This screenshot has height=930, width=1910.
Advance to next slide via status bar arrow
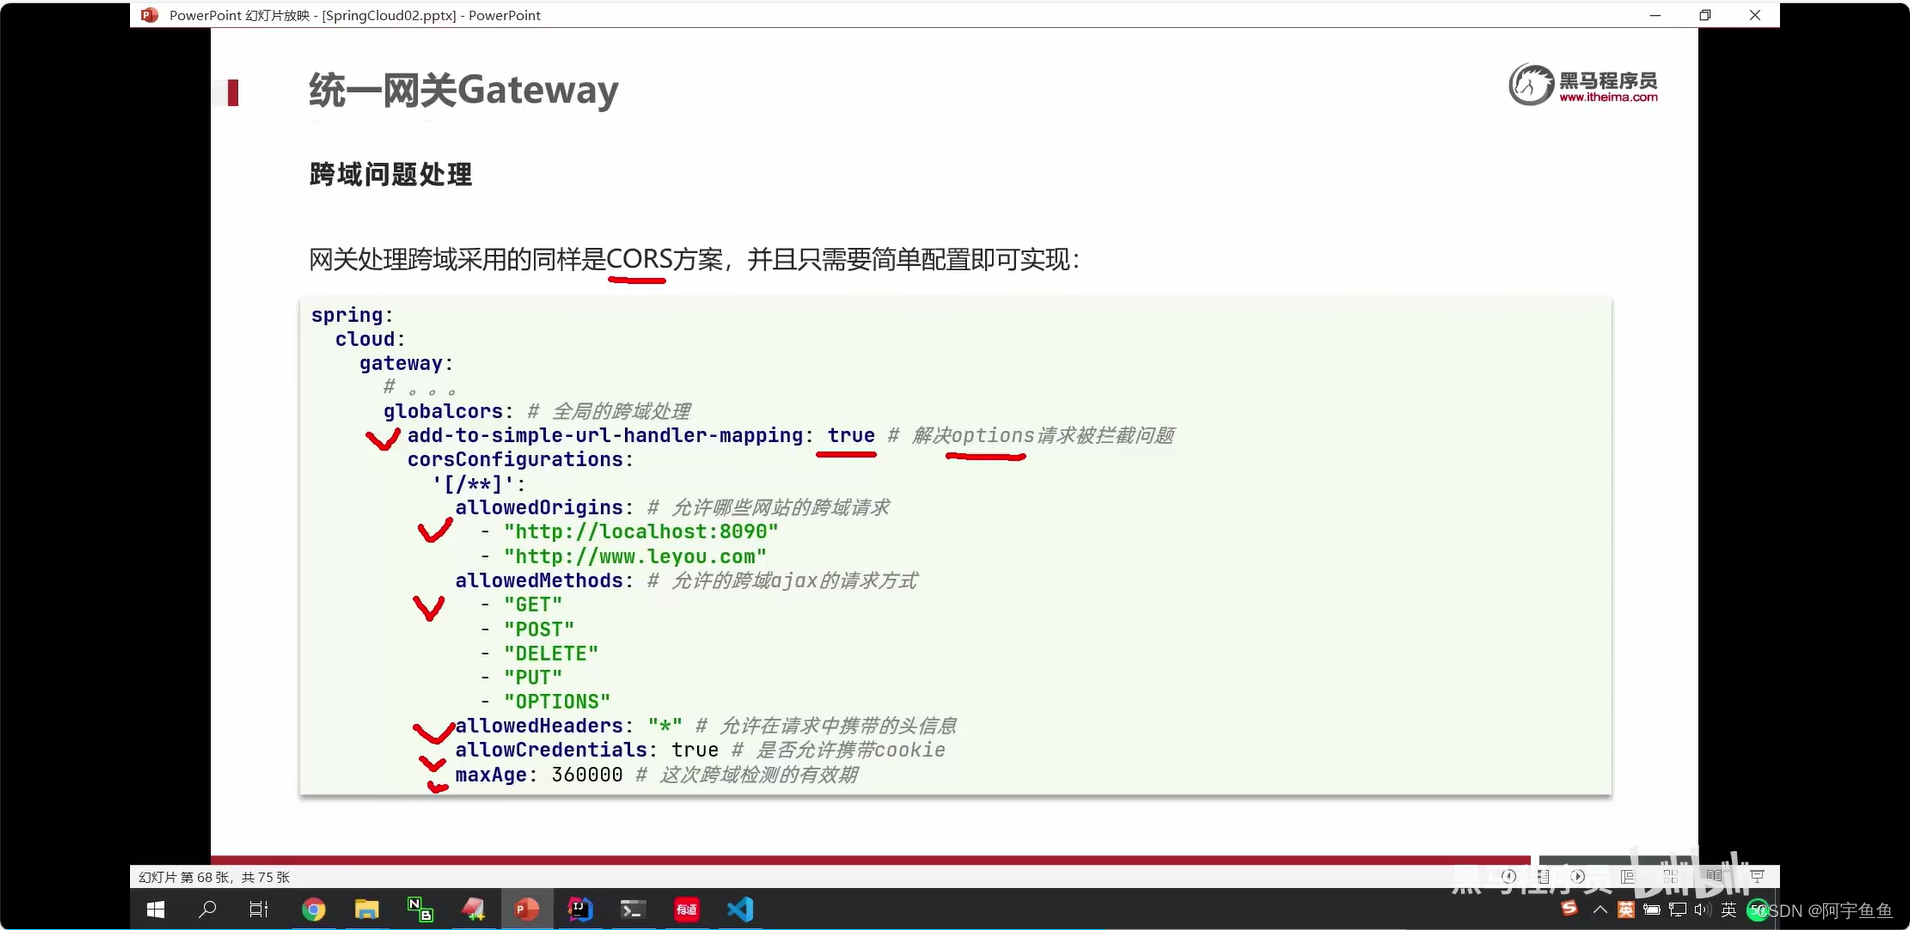[x=1578, y=876]
